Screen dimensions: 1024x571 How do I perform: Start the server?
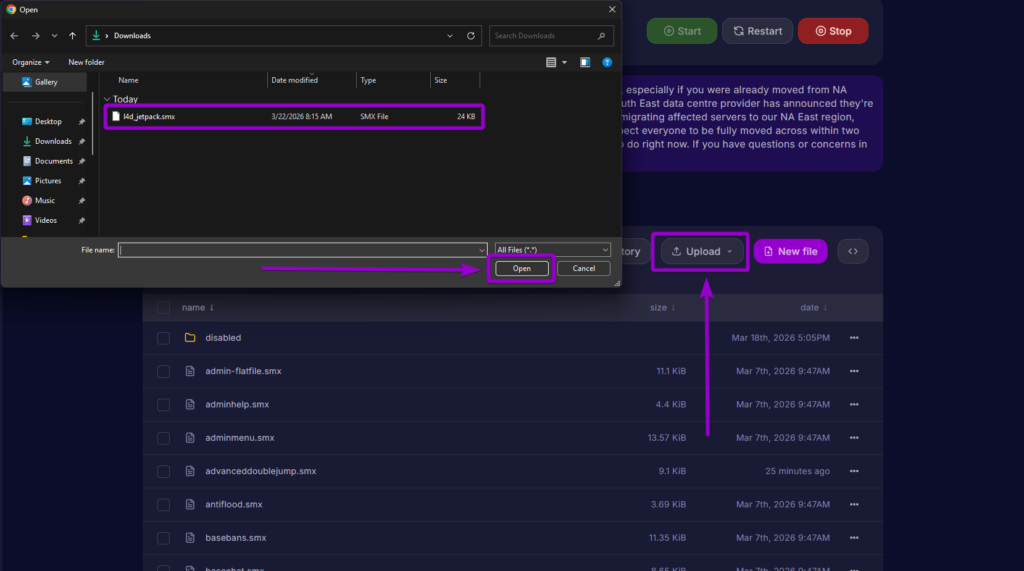point(682,31)
